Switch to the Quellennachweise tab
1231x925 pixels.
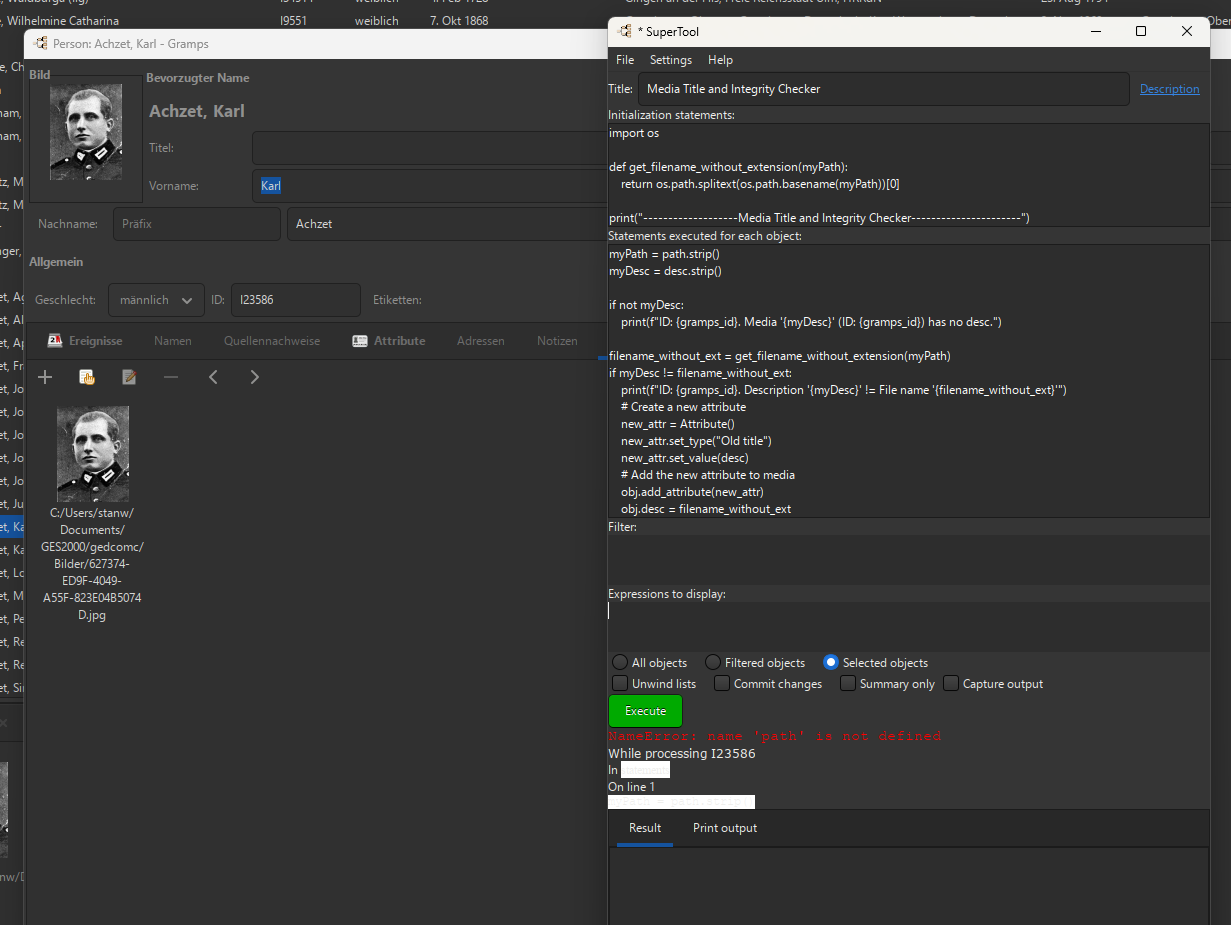coord(272,341)
